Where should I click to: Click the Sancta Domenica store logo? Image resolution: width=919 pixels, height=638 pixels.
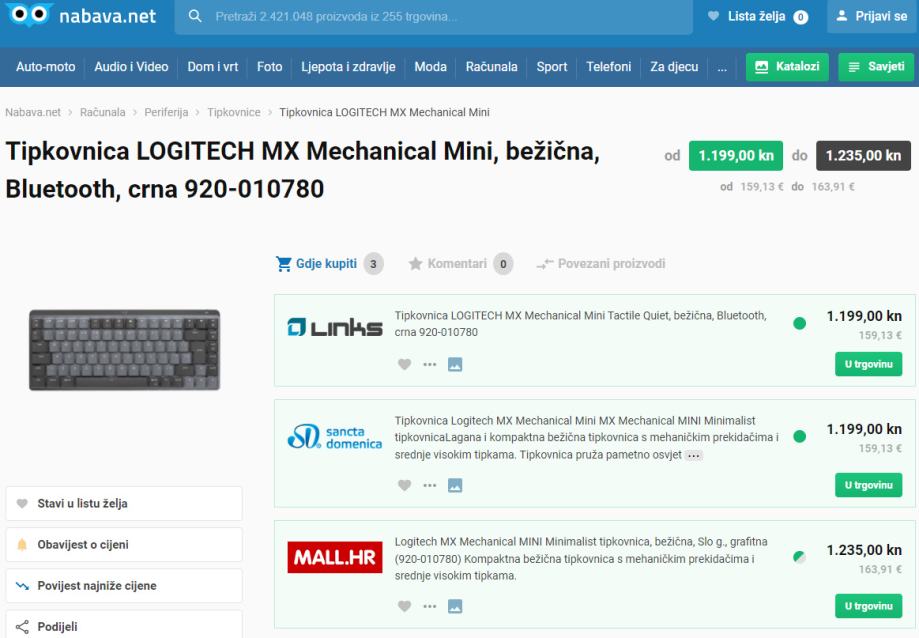tap(335, 437)
